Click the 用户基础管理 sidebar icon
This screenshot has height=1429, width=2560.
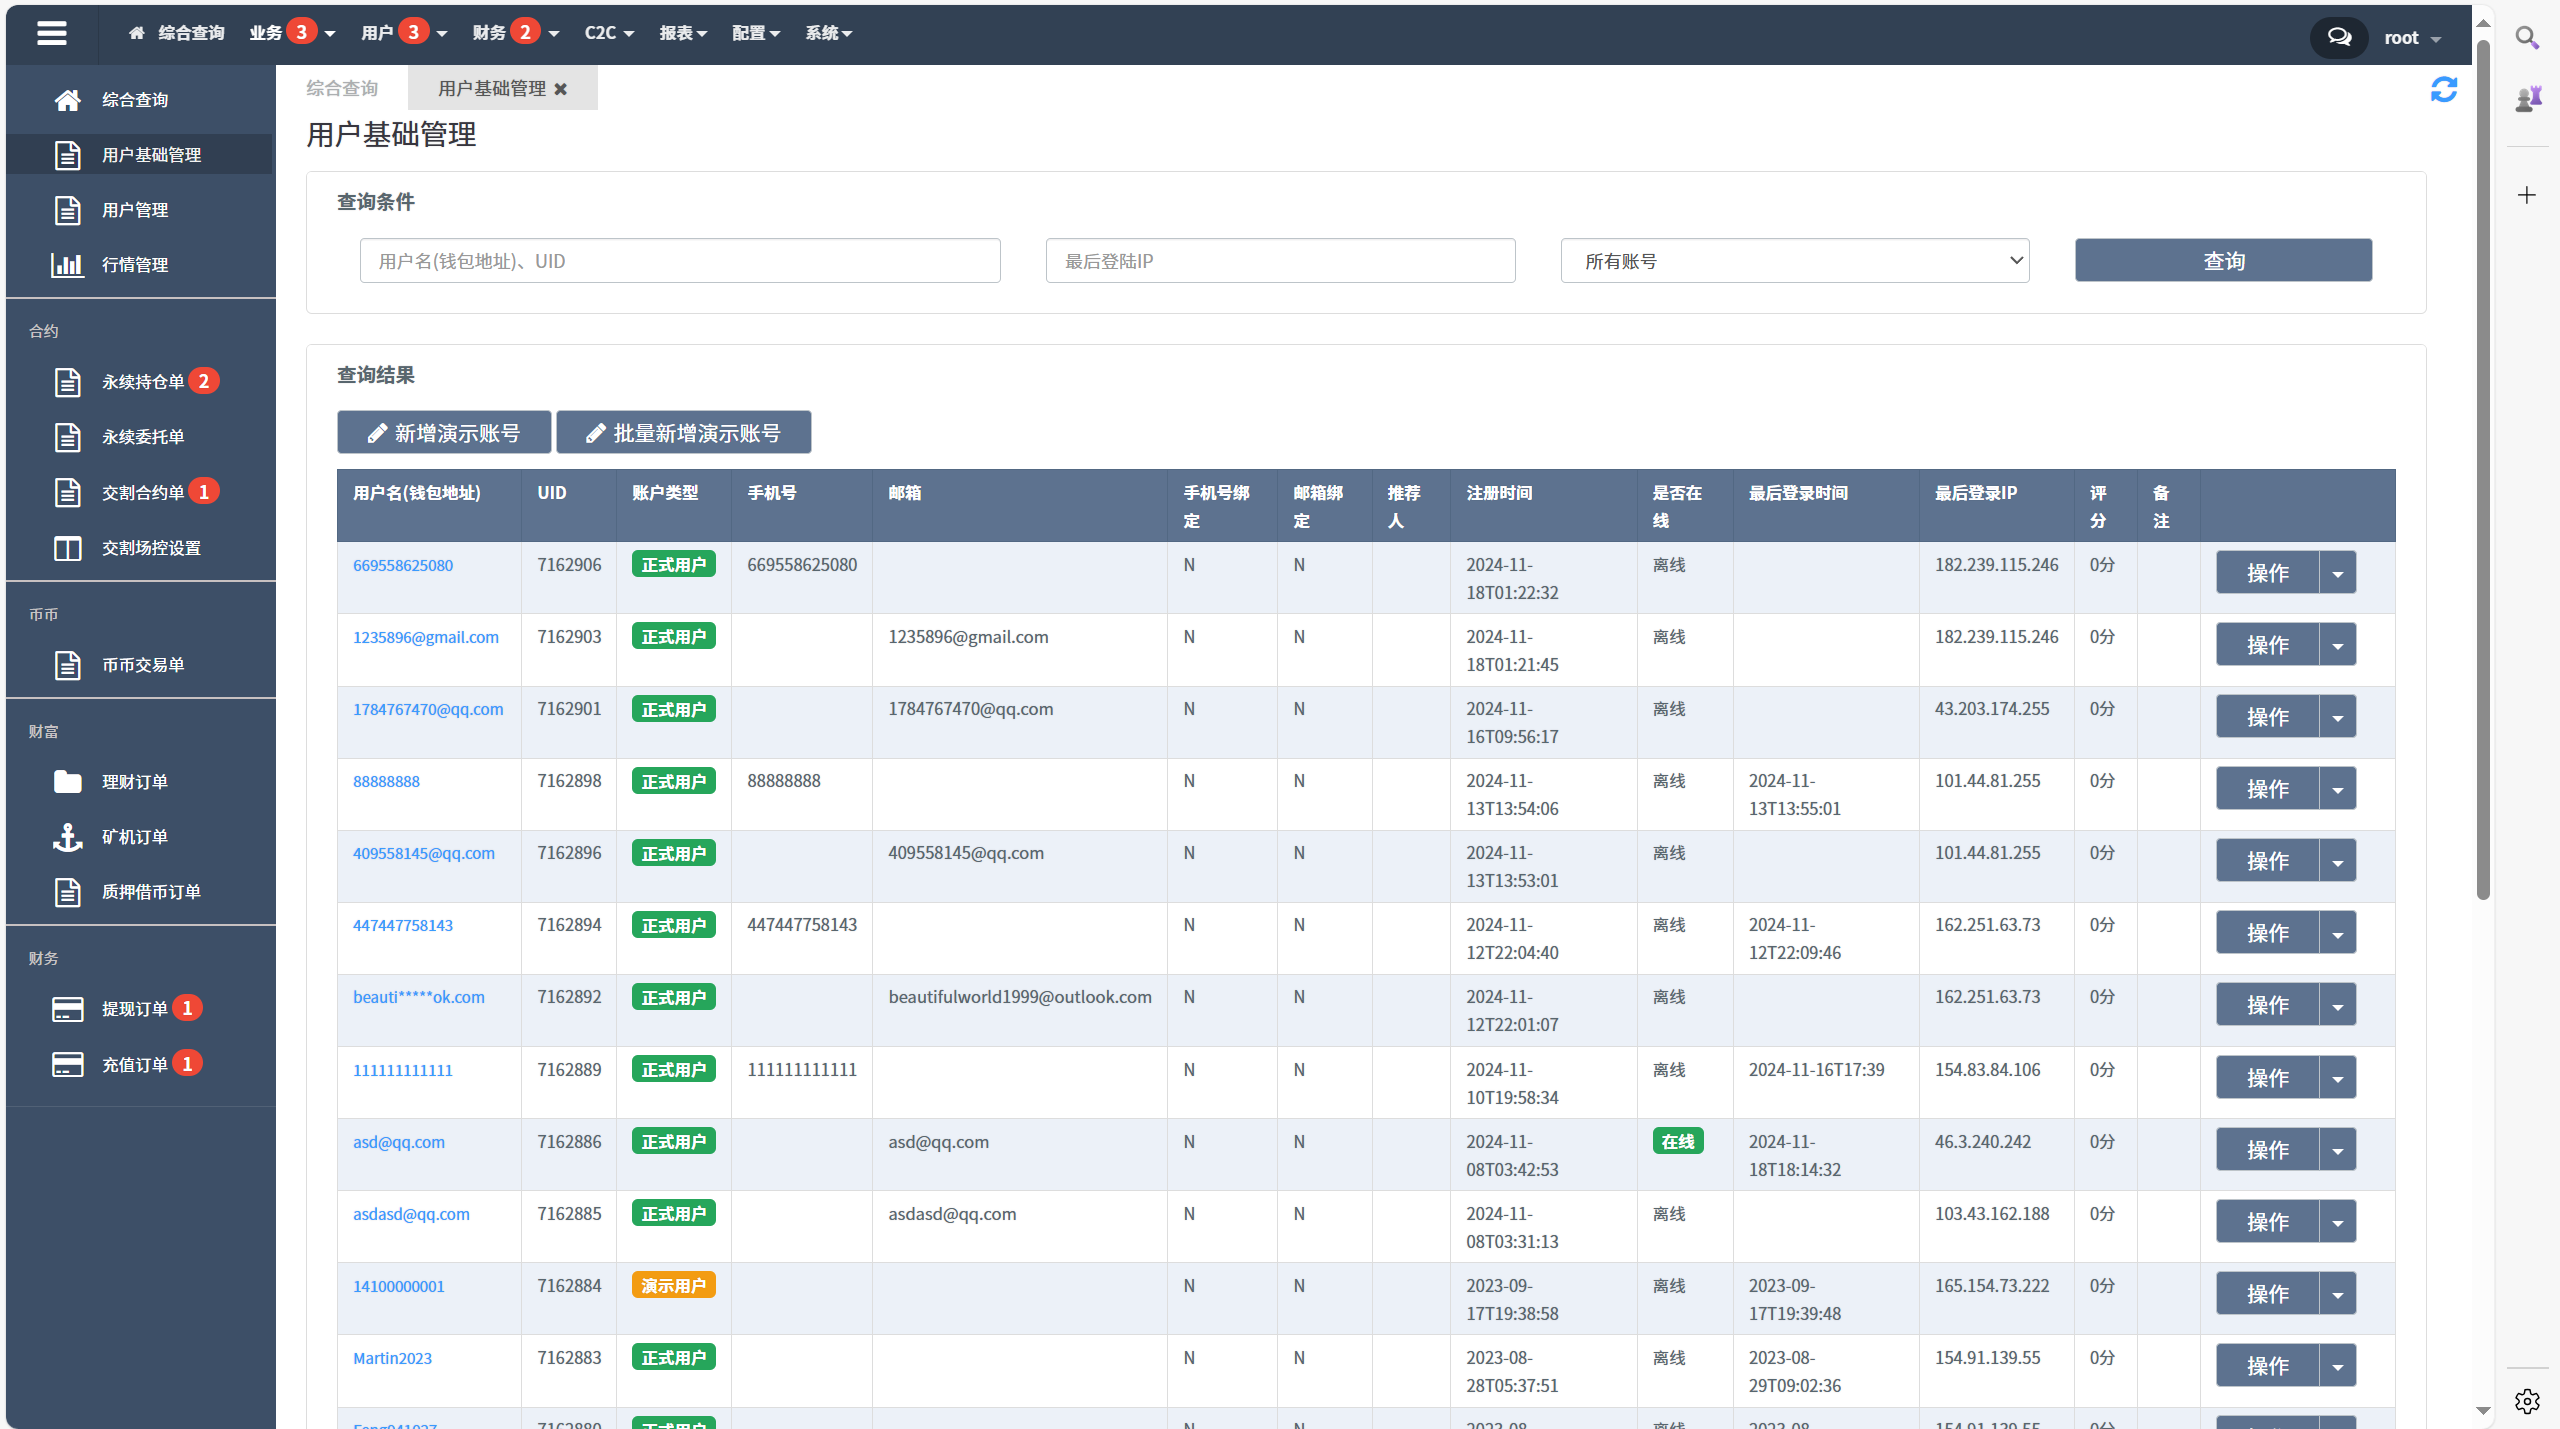[67, 155]
